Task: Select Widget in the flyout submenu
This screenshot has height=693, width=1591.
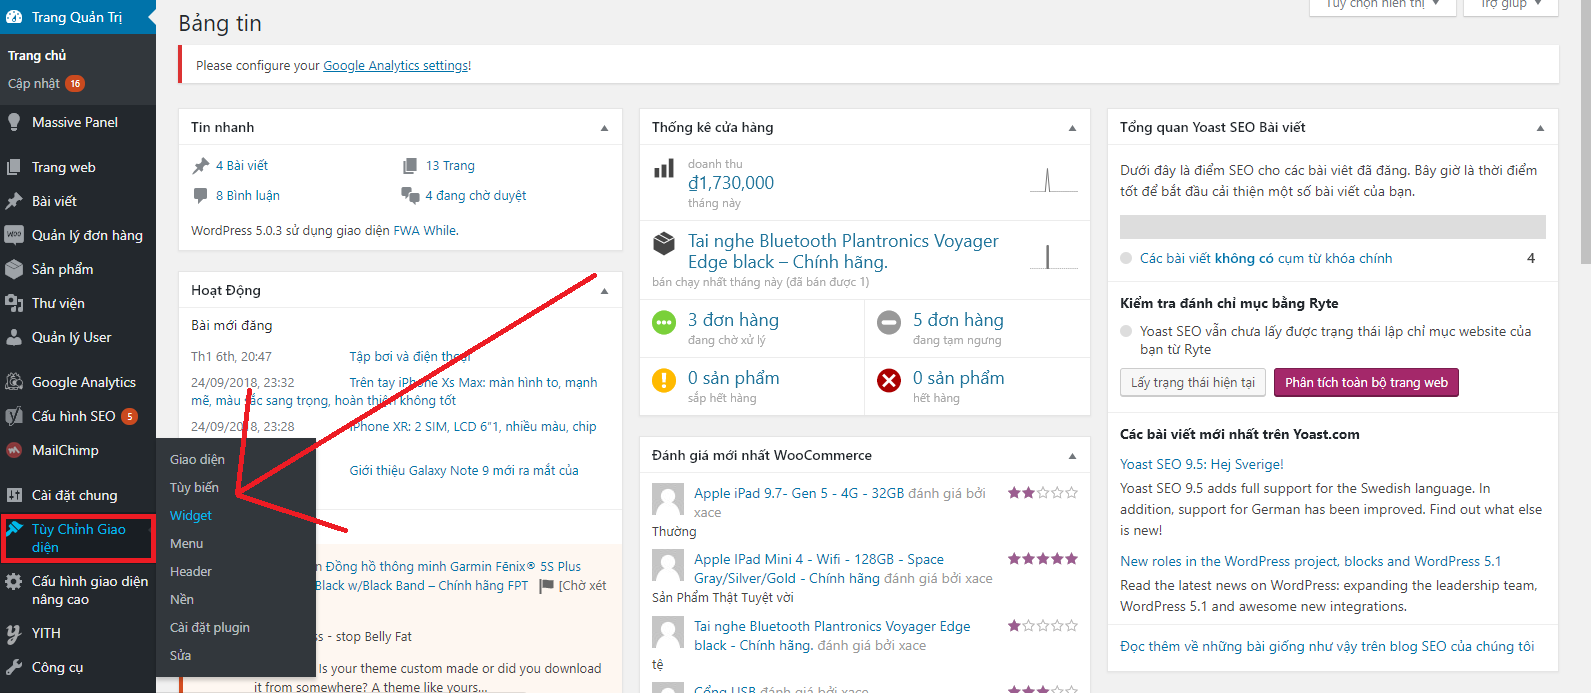Action: [191, 516]
